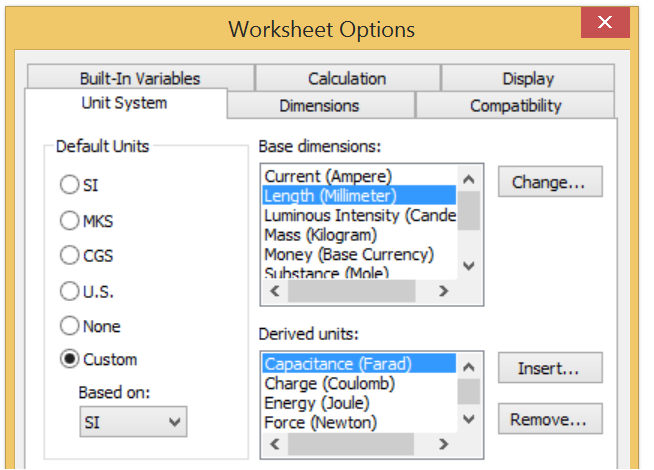
Task: Choose the CGS unit system option
Action: click(69, 255)
